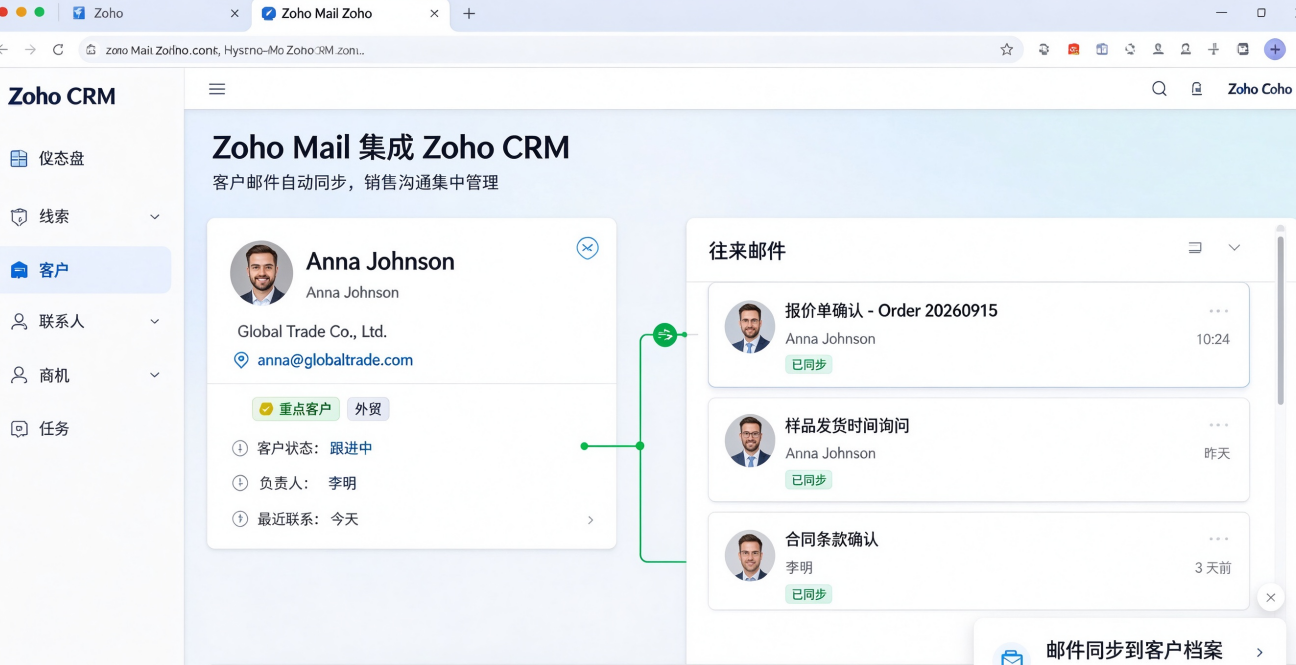Image resolution: width=1296 pixels, height=665 pixels.
Task: Open more options on 合同条款确认 email
Action: [1218, 540]
